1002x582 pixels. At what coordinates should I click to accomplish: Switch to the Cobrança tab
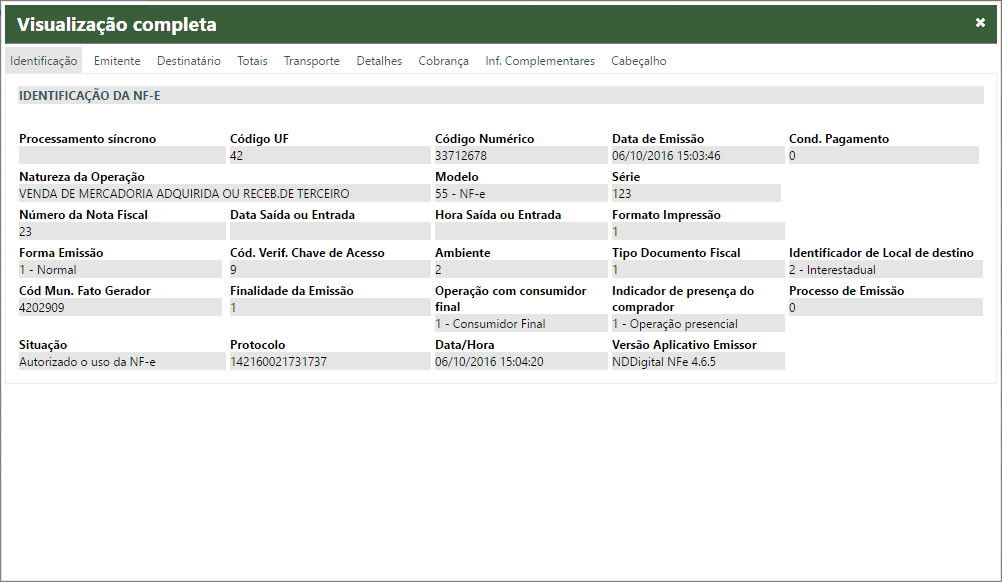pyautogui.click(x=444, y=61)
